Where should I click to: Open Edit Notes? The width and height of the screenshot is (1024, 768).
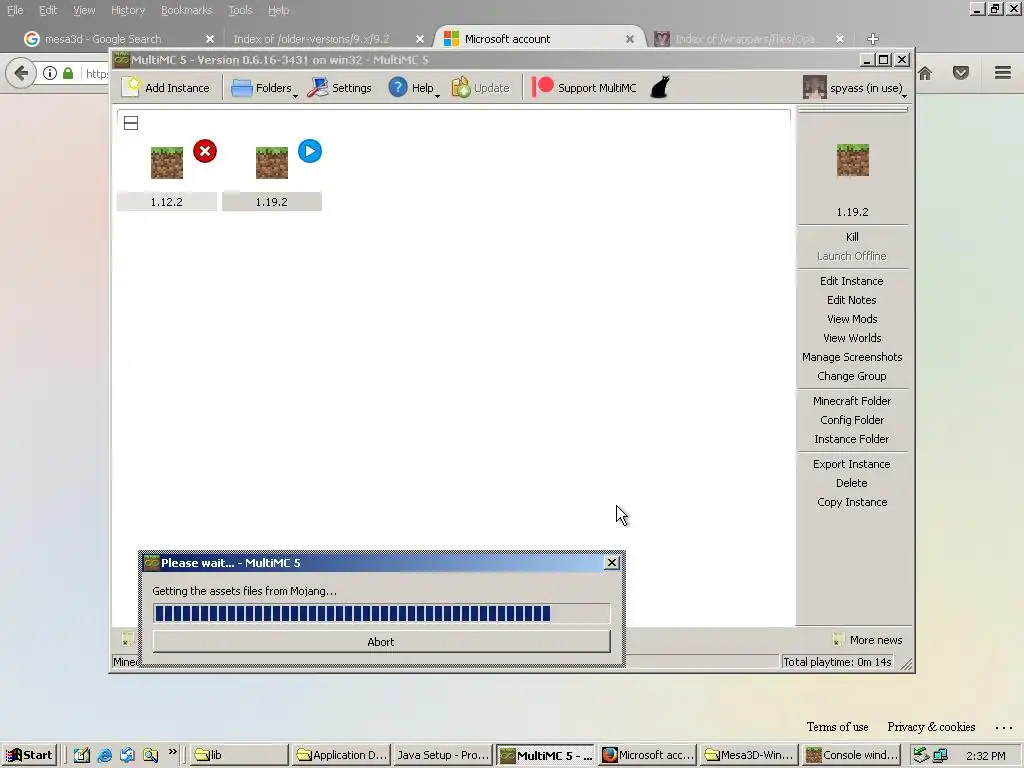(852, 300)
